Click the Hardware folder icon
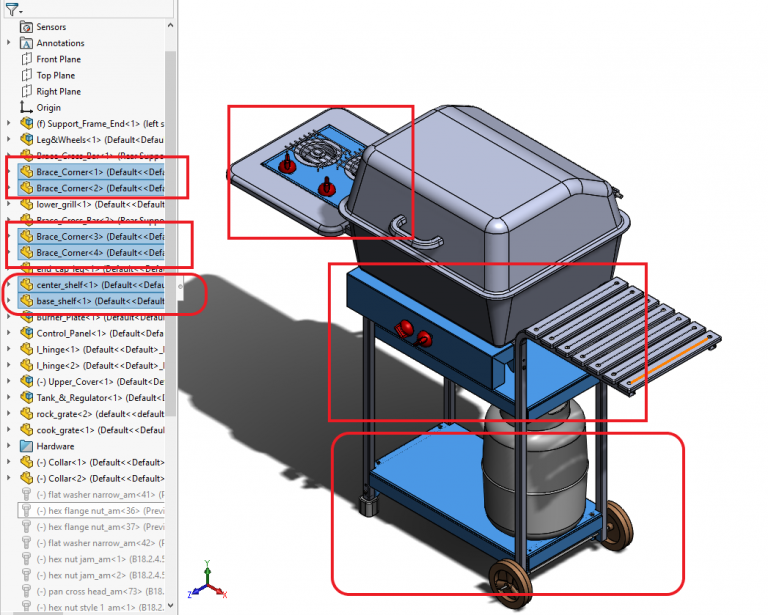 (27, 446)
